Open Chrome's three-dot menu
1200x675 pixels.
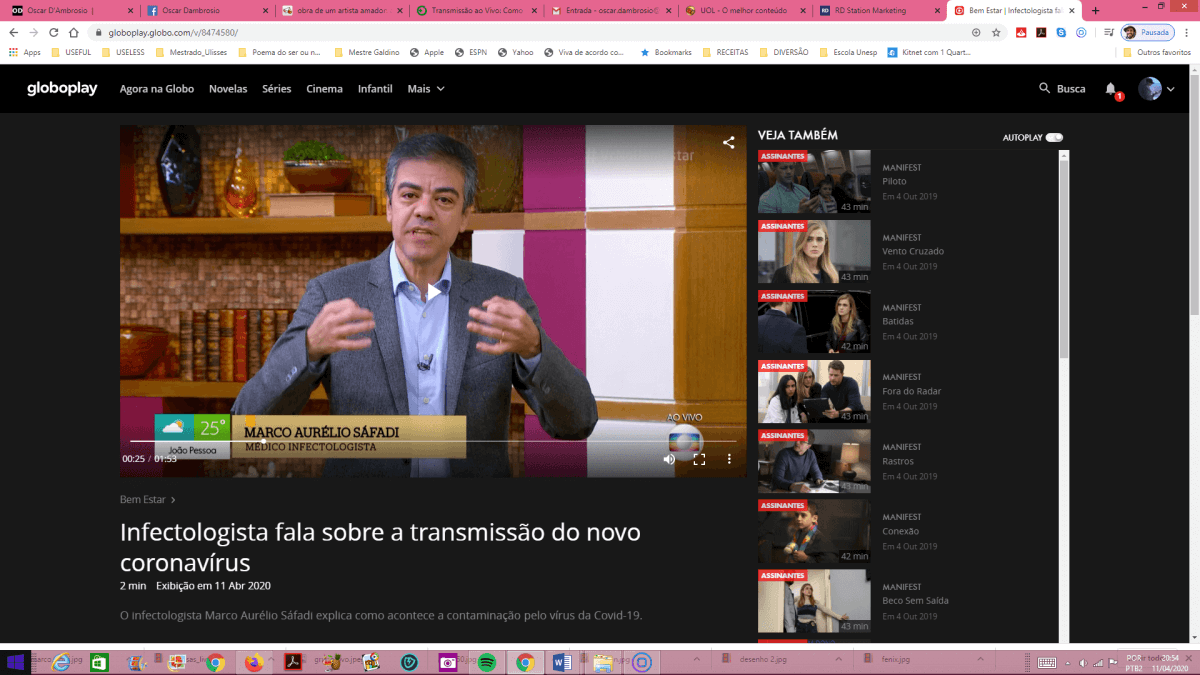[x=1185, y=32]
